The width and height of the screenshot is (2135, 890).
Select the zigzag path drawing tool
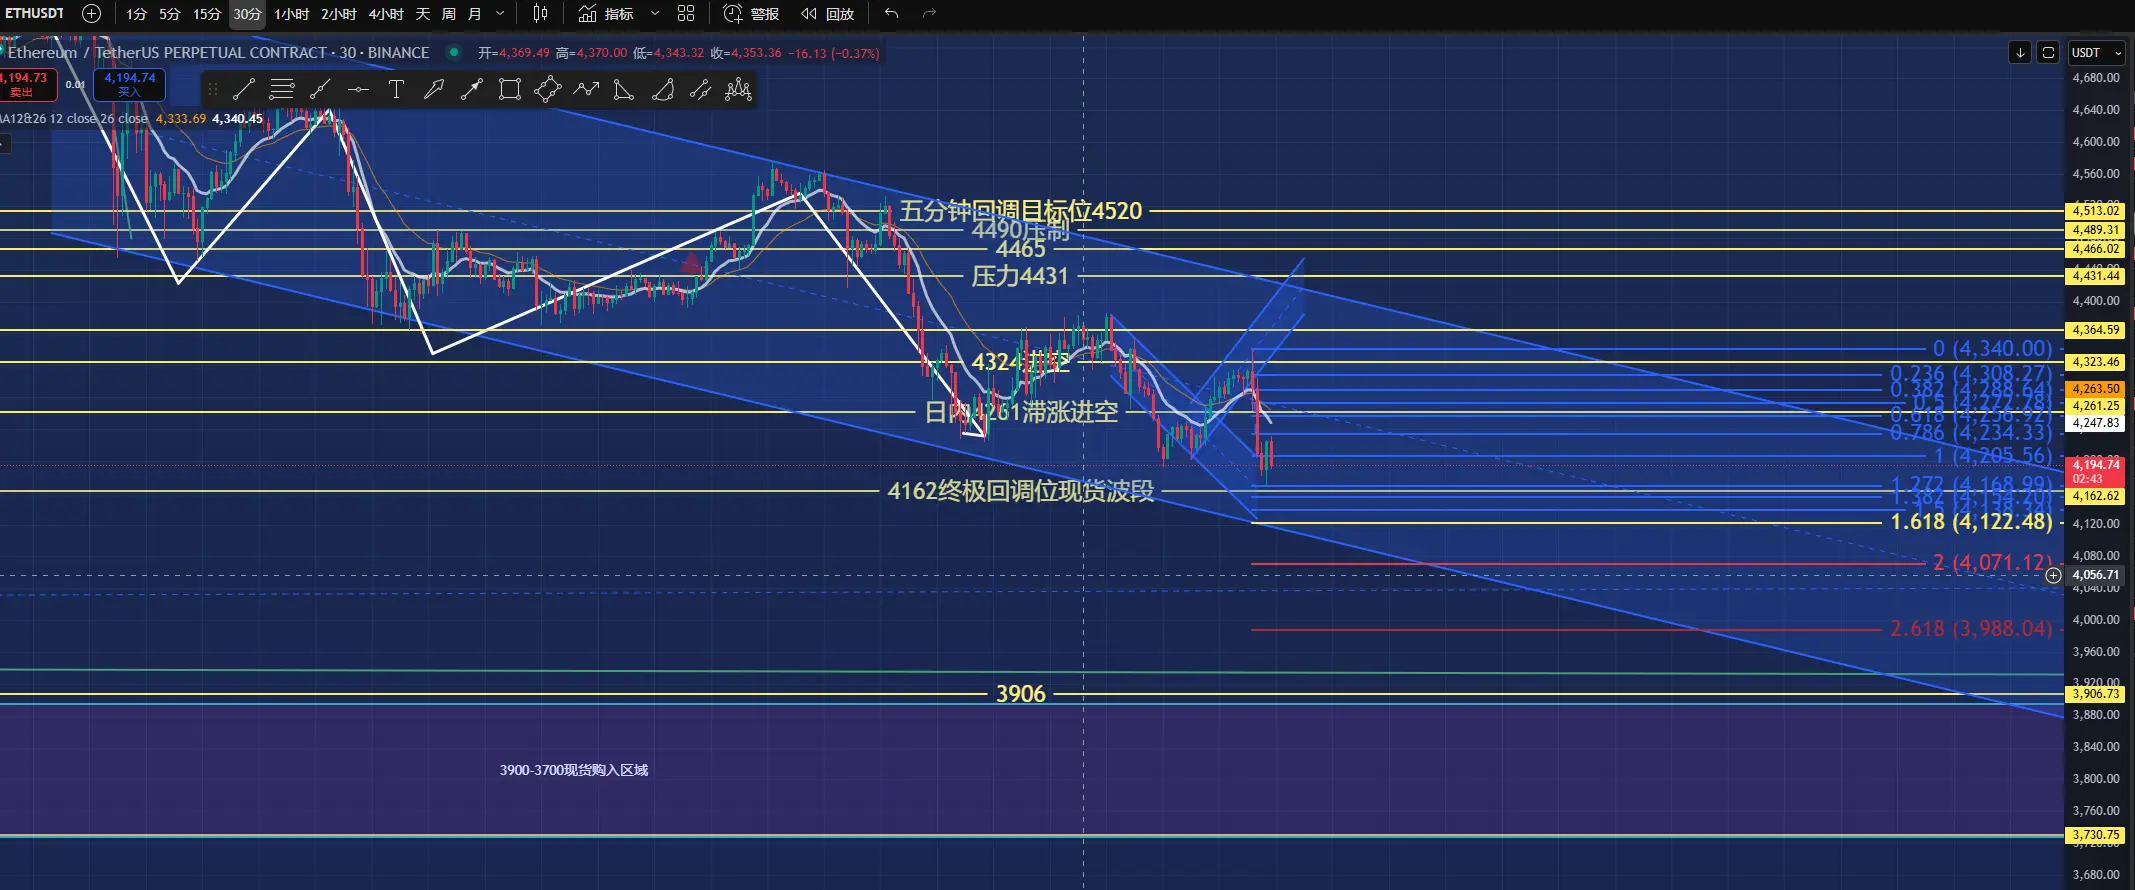586,90
